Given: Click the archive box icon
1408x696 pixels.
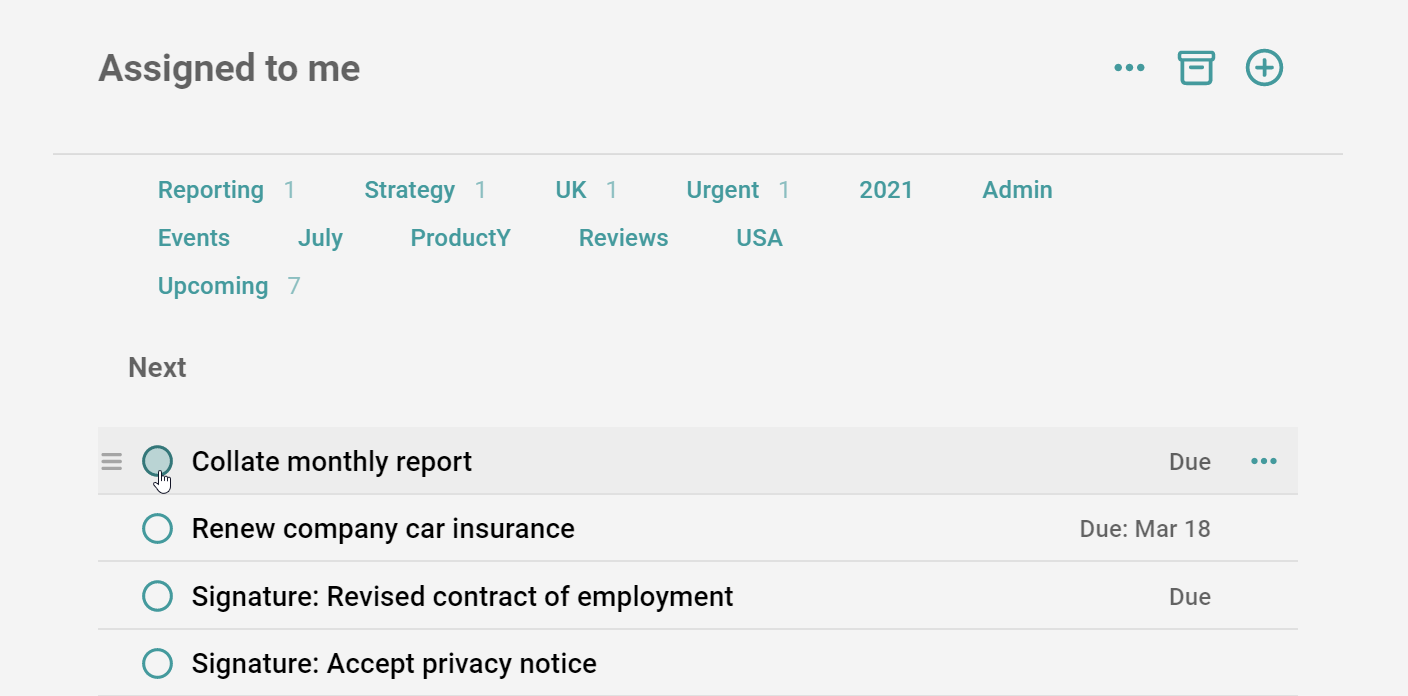Looking at the screenshot, I should click(1196, 68).
